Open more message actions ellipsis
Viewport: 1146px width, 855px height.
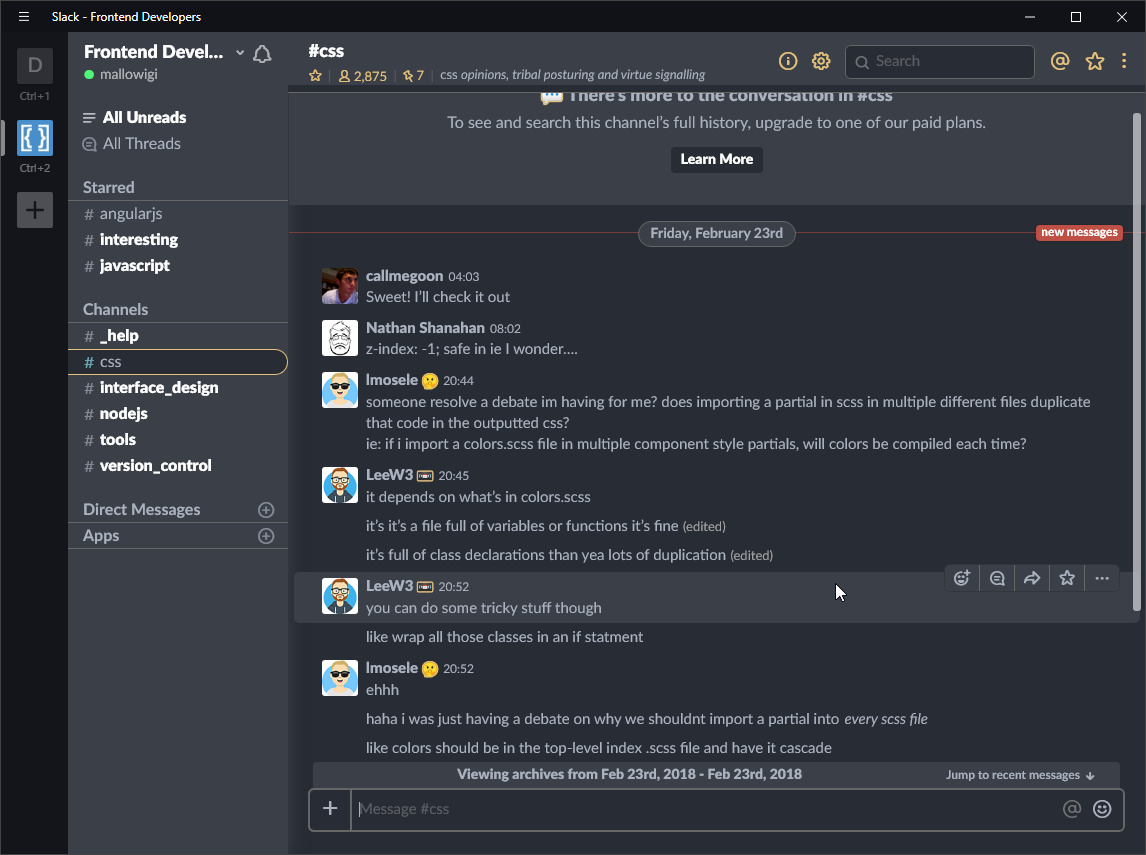click(1102, 579)
